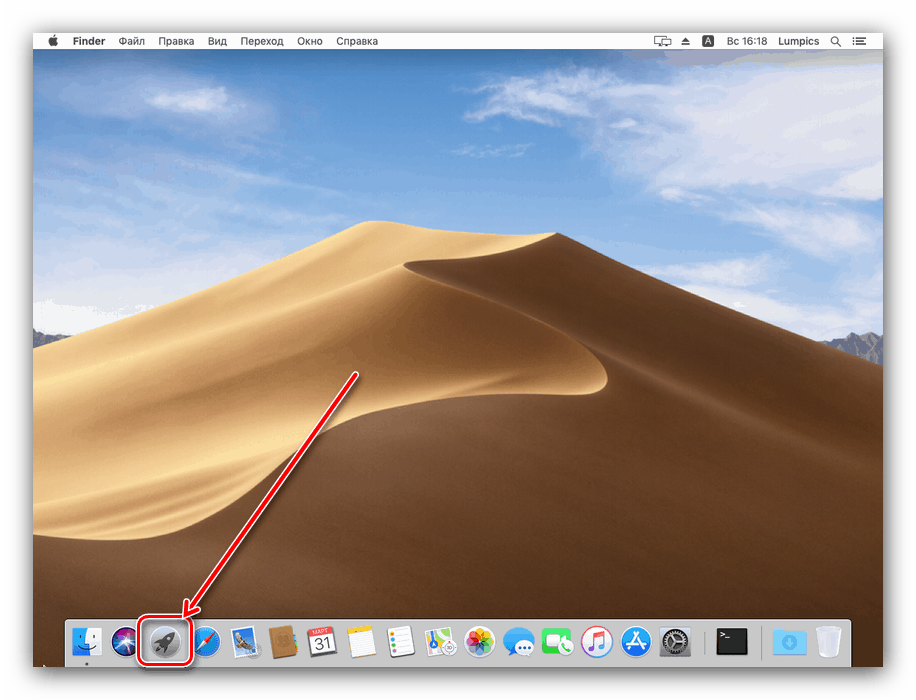Open FaceTime
Image resolution: width=916 pixels, height=700 pixels.
pyautogui.click(x=557, y=642)
